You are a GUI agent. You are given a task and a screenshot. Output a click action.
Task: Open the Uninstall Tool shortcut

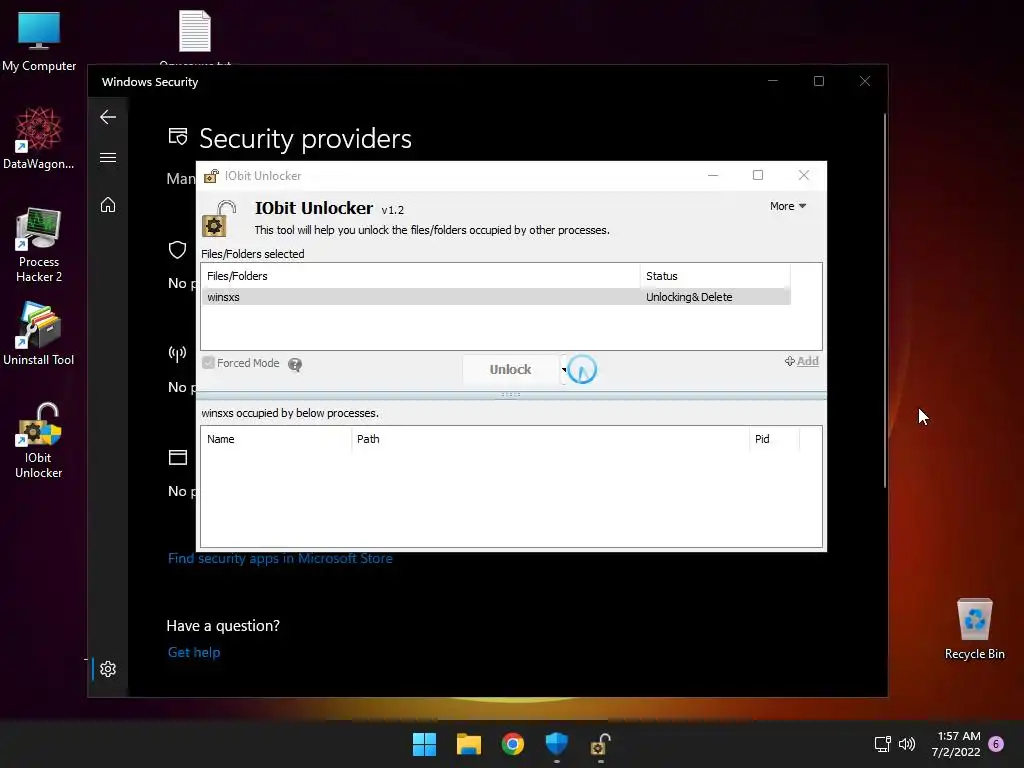pyautogui.click(x=39, y=334)
